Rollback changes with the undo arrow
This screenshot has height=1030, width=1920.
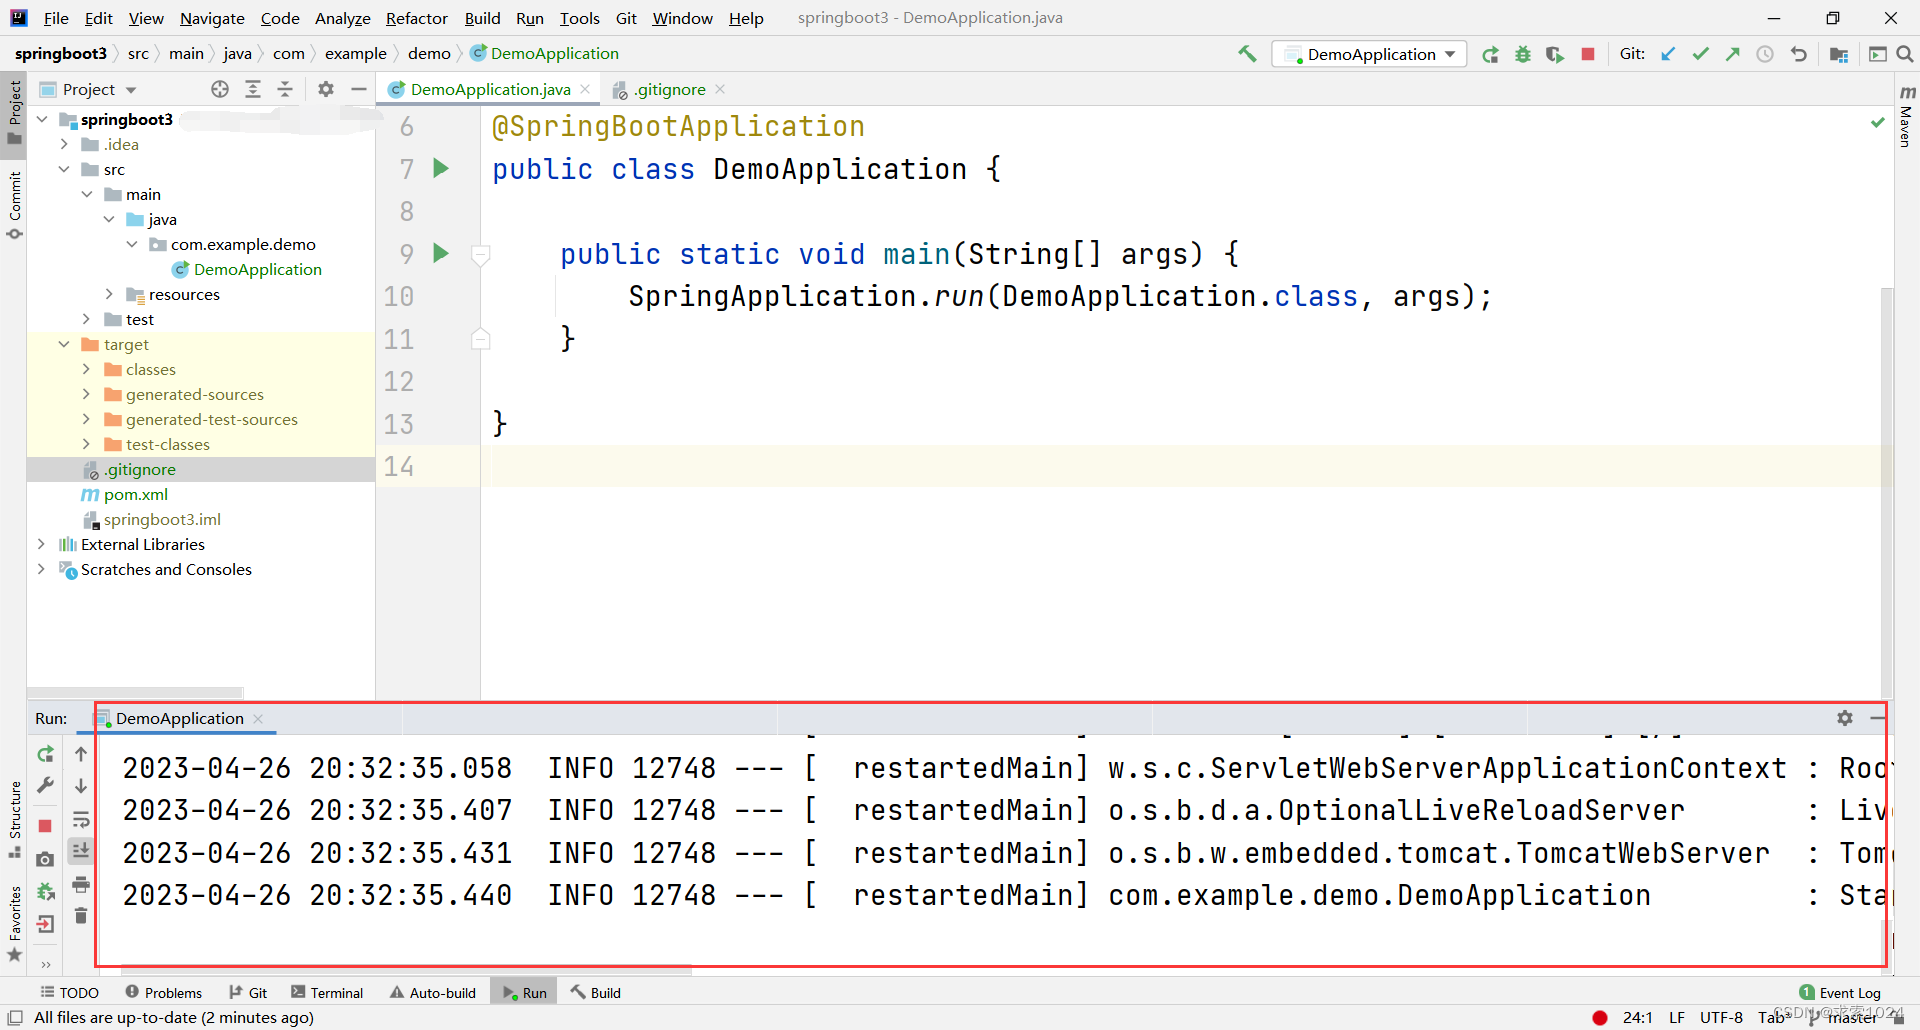[x=1798, y=54]
